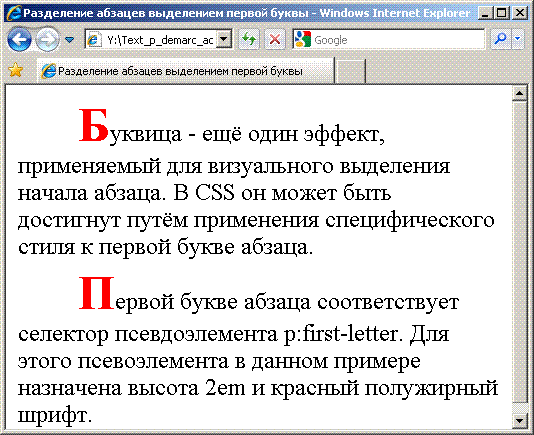Image resolution: width=534 pixels, height=435 pixels.
Task: Maximize the Internet Explorer window
Action: pyautogui.click(x=502, y=13)
